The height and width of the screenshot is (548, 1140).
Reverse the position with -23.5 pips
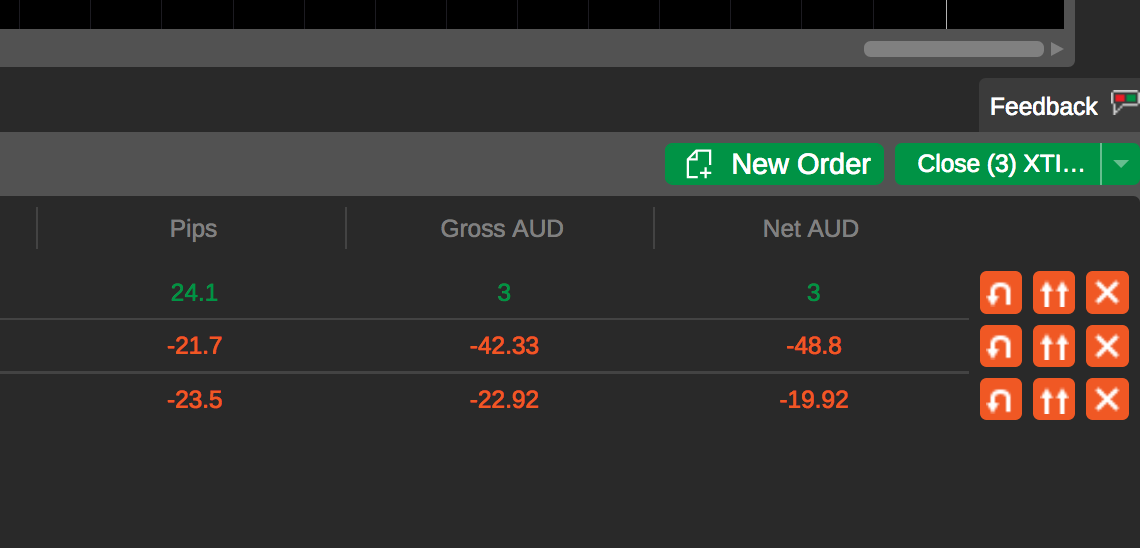tap(1000, 399)
